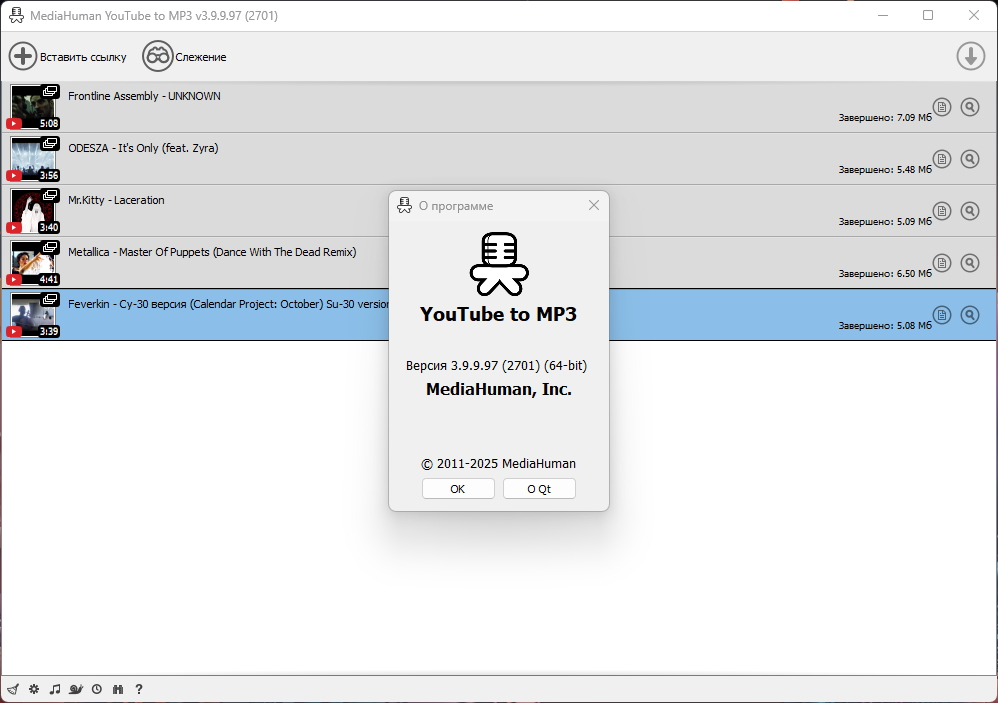This screenshot has width=998, height=703.
Task: Click the Feverkin video thumbnail
Action: pyautogui.click(x=34, y=315)
